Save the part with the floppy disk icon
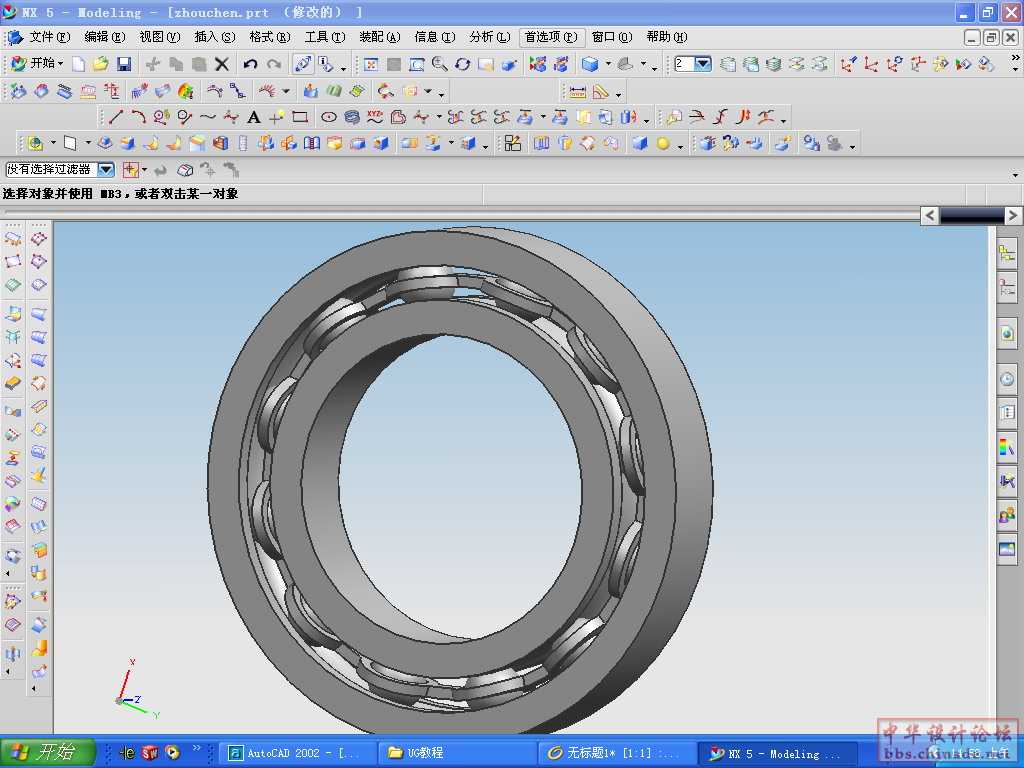The image size is (1024, 768). tap(124, 64)
